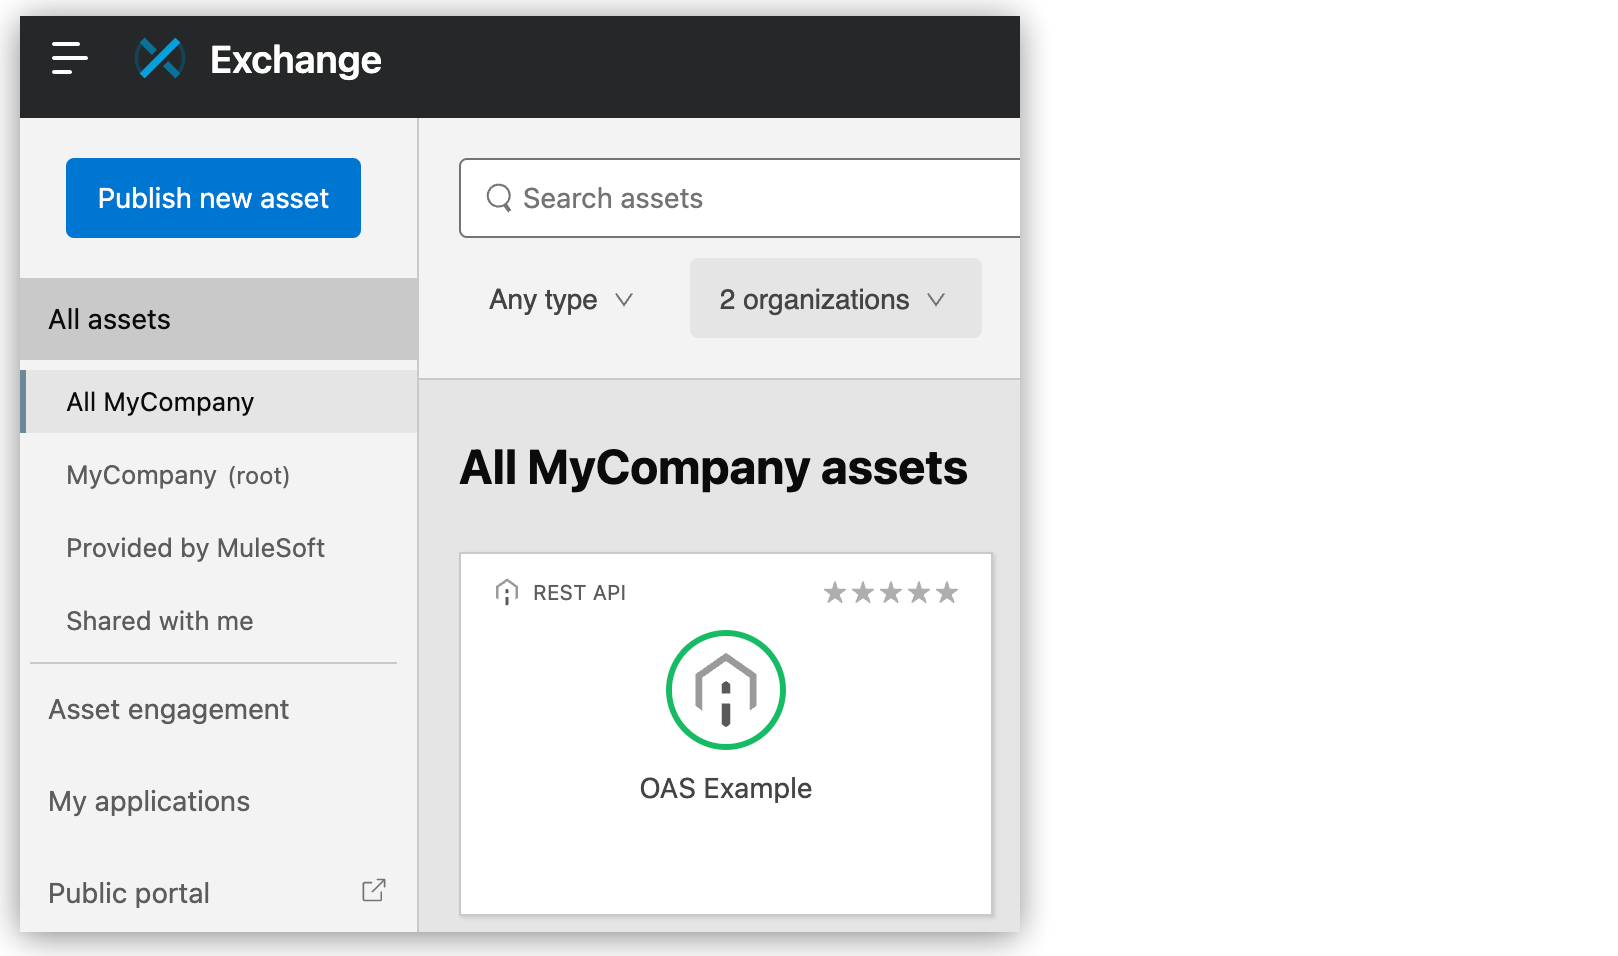Open the hamburger navigation menu
Image resolution: width=1618 pixels, height=956 pixels.
click(x=69, y=60)
